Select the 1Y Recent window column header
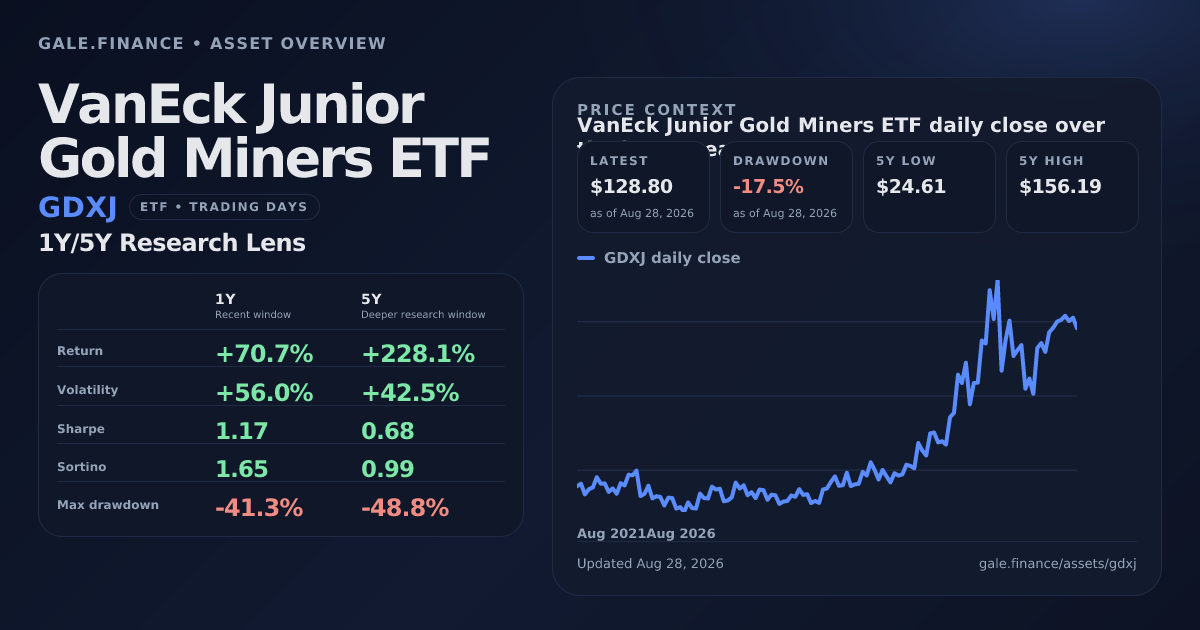 (x=253, y=305)
